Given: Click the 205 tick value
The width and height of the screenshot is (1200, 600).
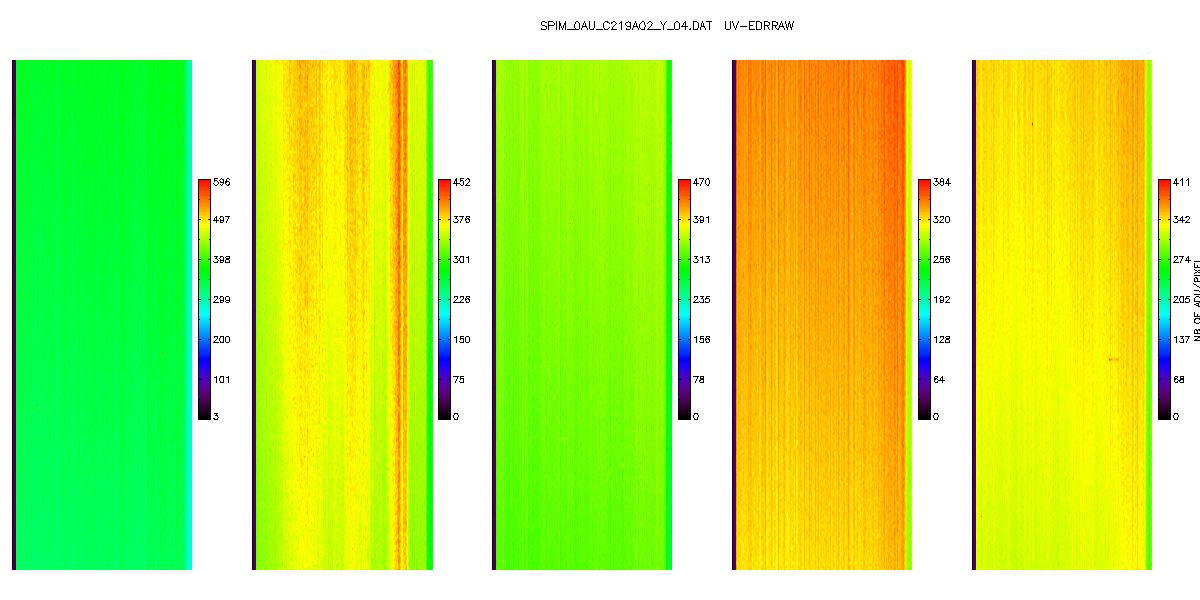Looking at the screenshot, I should (1181, 299).
